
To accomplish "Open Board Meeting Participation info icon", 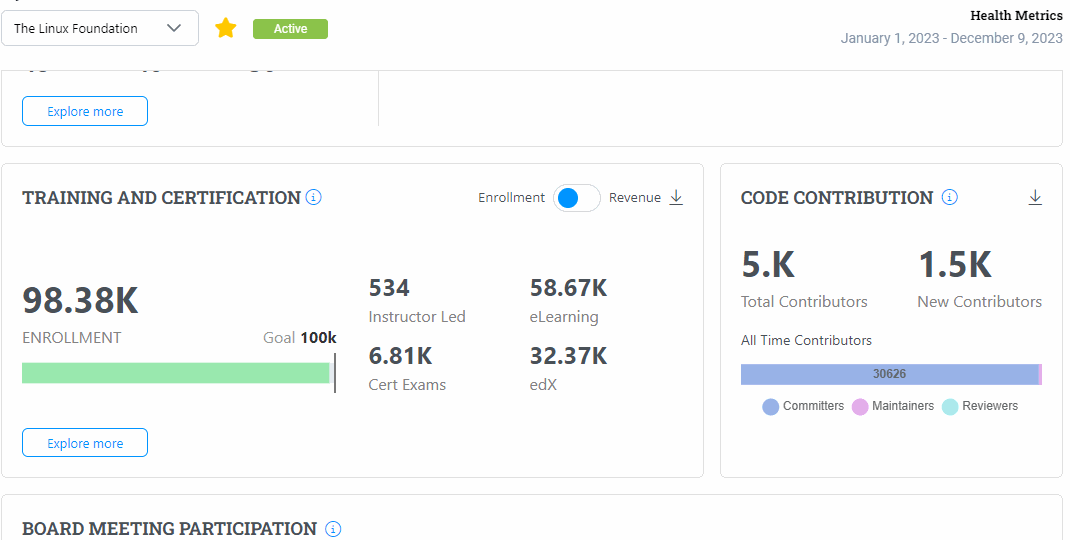I will (333, 529).
